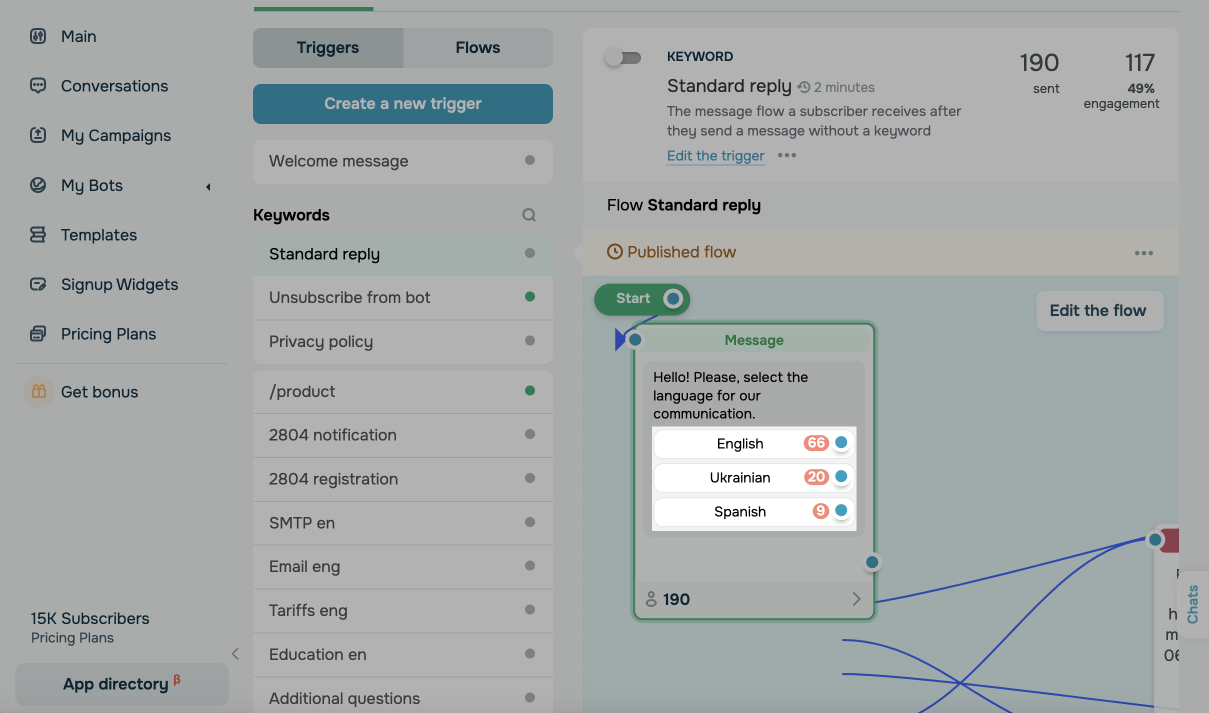
Task: Click the Signup Widgets icon
Action: 38,284
